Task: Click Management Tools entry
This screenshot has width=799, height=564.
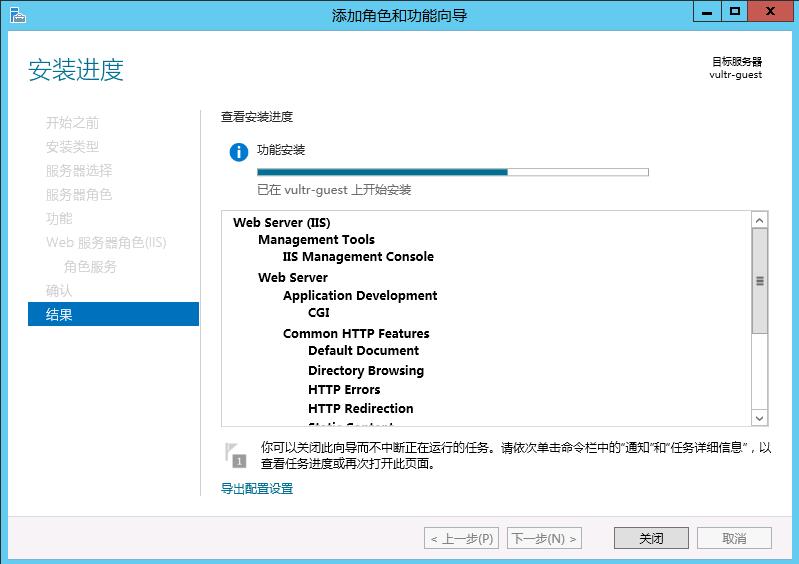Action: pyautogui.click(x=316, y=239)
